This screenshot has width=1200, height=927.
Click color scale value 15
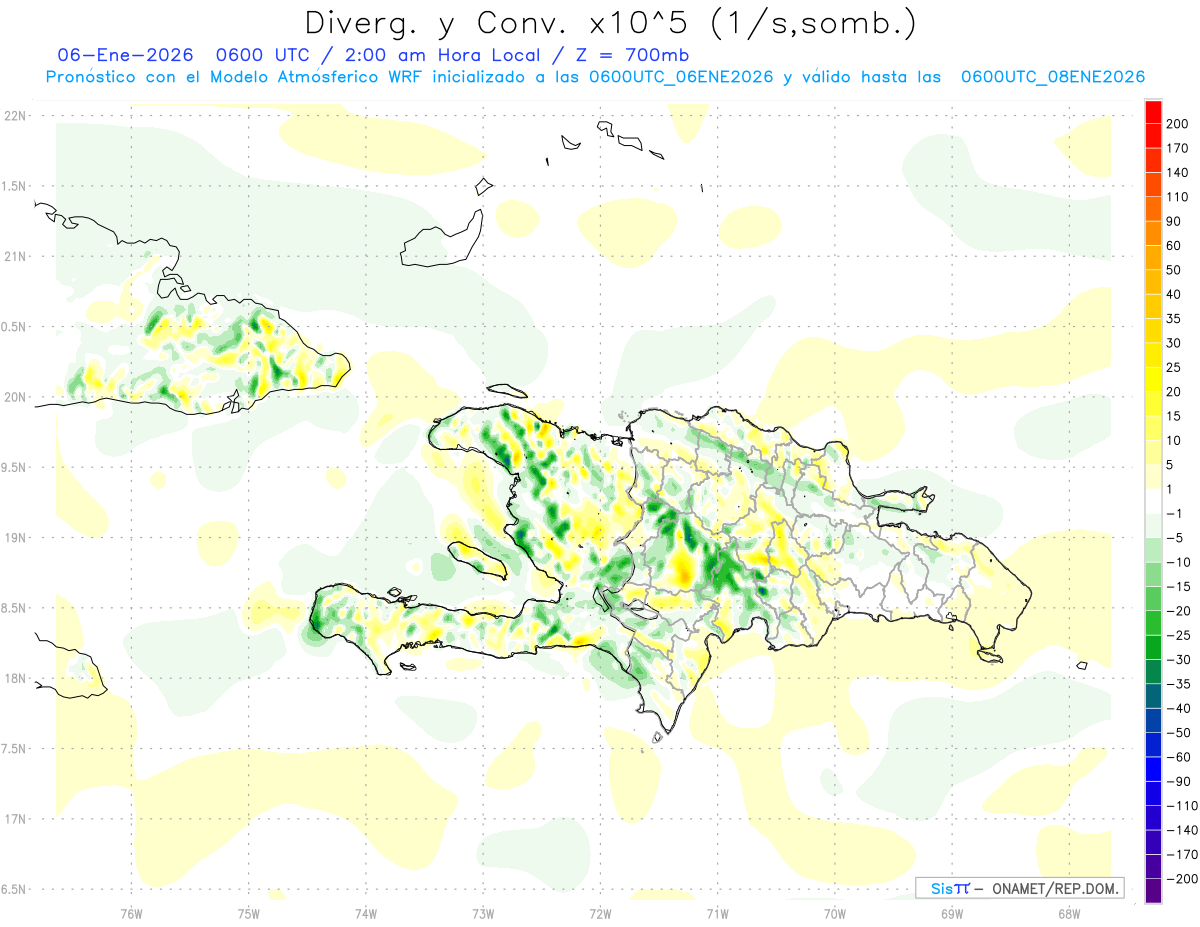click(x=1174, y=416)
